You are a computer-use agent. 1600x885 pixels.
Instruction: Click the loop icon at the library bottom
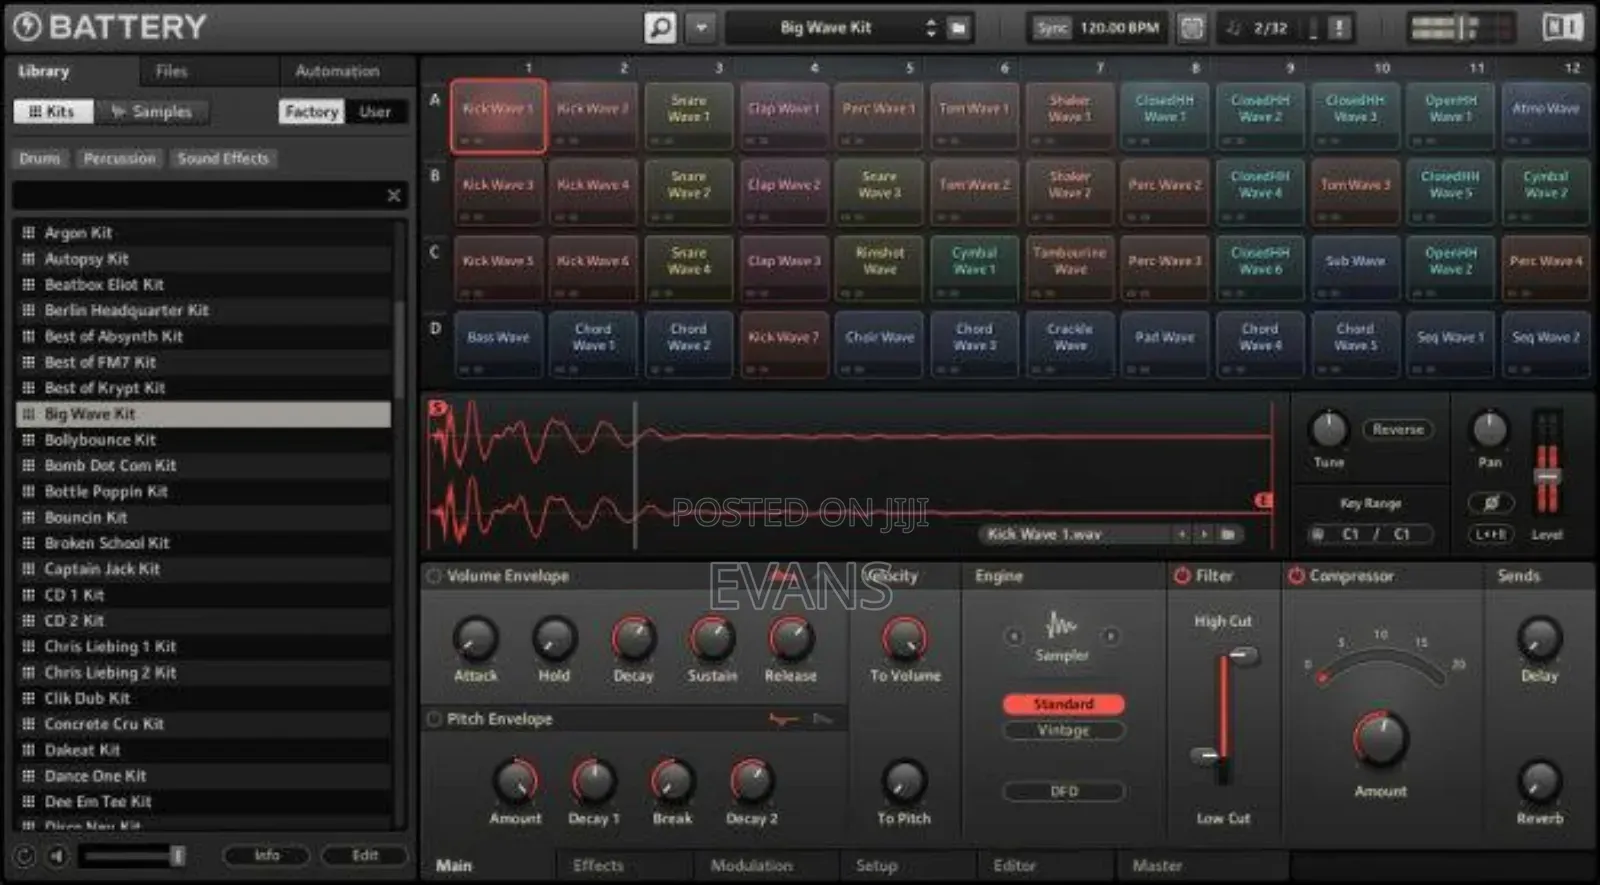[x=25, y=856]
